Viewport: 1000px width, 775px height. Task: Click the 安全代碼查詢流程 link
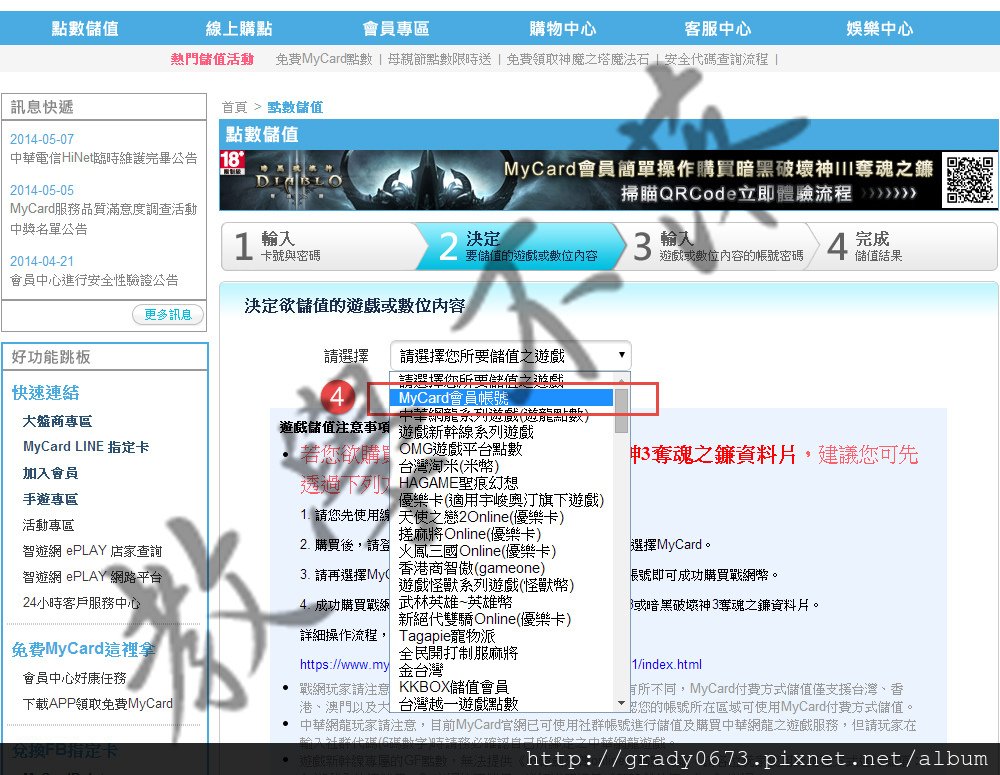pyautogui.click(x=716, y=59)
